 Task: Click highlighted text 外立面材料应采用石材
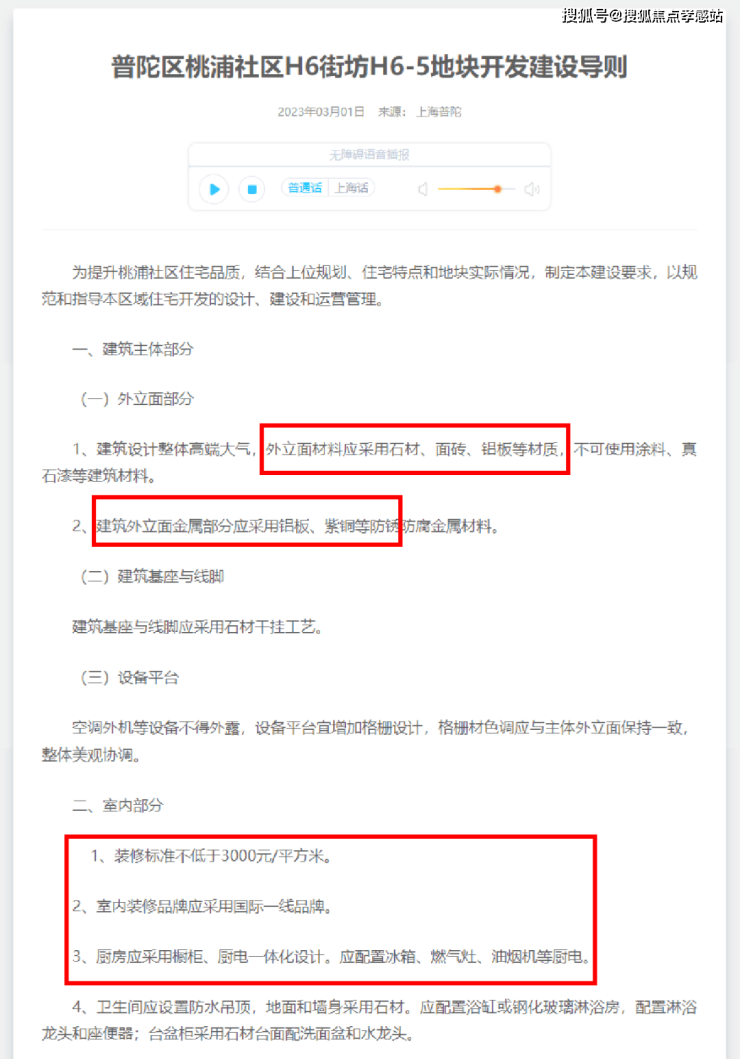click(343, 449)
